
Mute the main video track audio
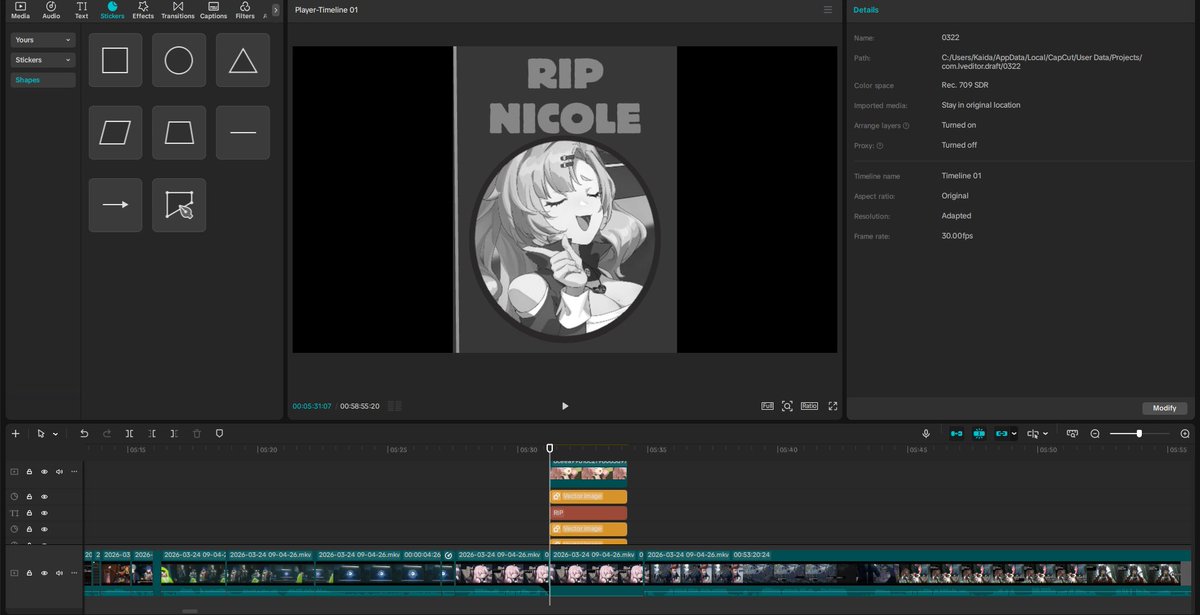point(59,573)
